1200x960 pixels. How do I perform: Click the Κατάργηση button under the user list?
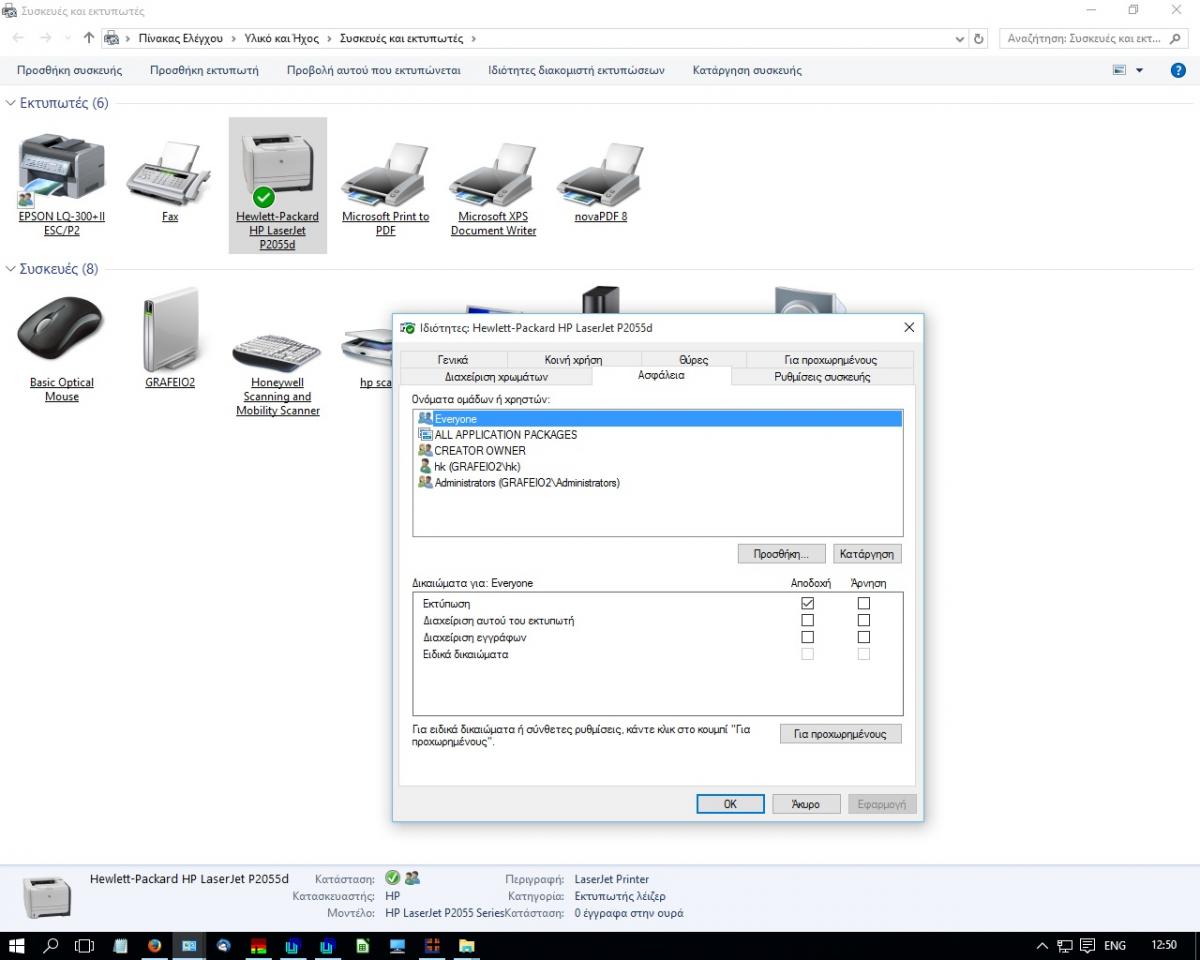pyautogui.click(x=867, y=553)
